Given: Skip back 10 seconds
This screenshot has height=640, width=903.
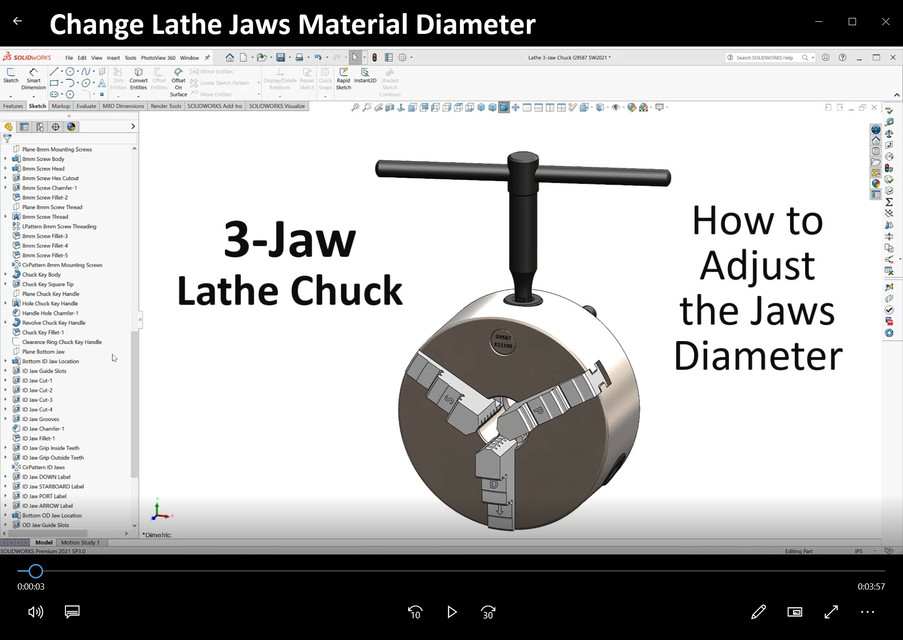Looking at the screenshot, I should click(x=415, y=611).
